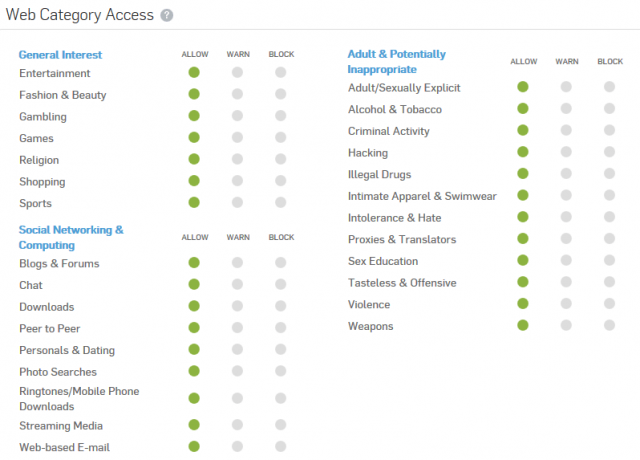Choose Warn for Personals & Dating
Viewport: 640px width, 460px height.
tap(237, 349)
